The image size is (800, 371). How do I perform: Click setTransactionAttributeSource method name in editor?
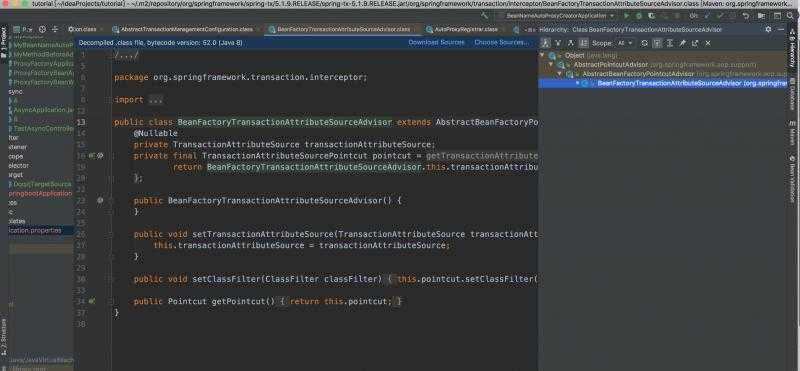(263, 234)
